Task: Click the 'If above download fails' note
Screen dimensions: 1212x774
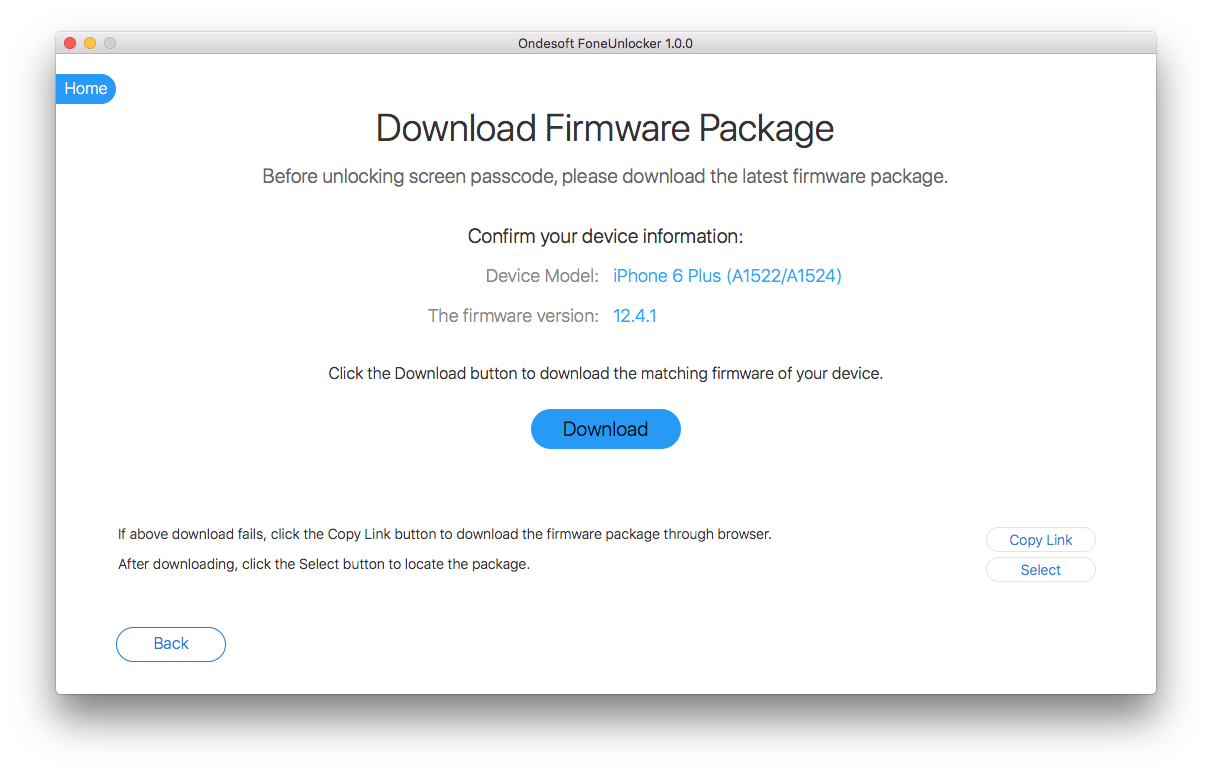Action: (445, 534)
